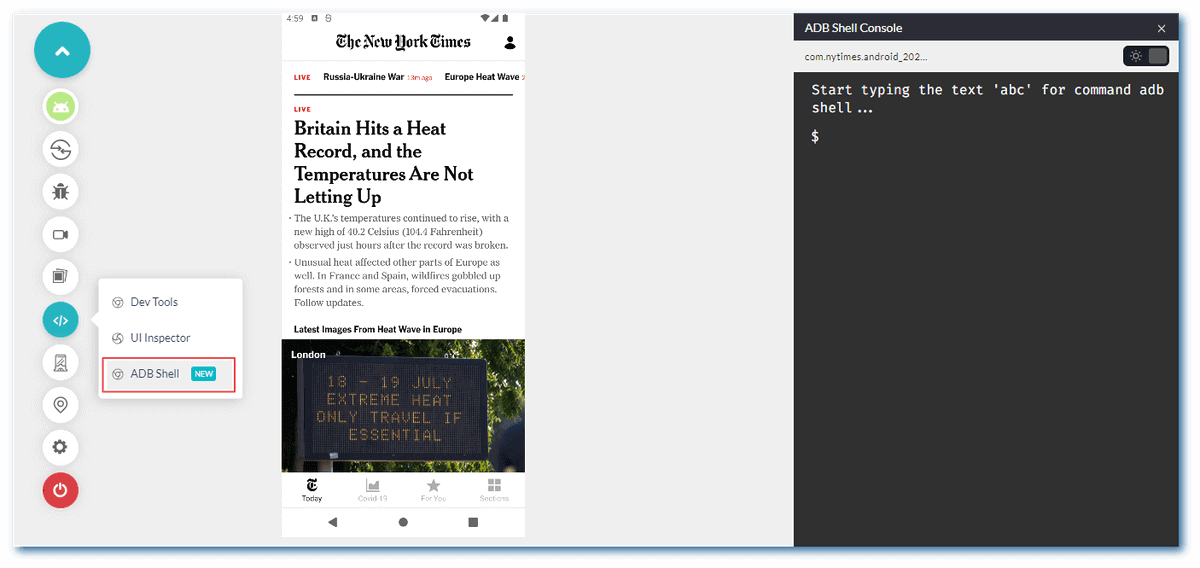Click the U.K. temperatures bullet summary
Screen dimensions: 1200x568
(400, 232)
